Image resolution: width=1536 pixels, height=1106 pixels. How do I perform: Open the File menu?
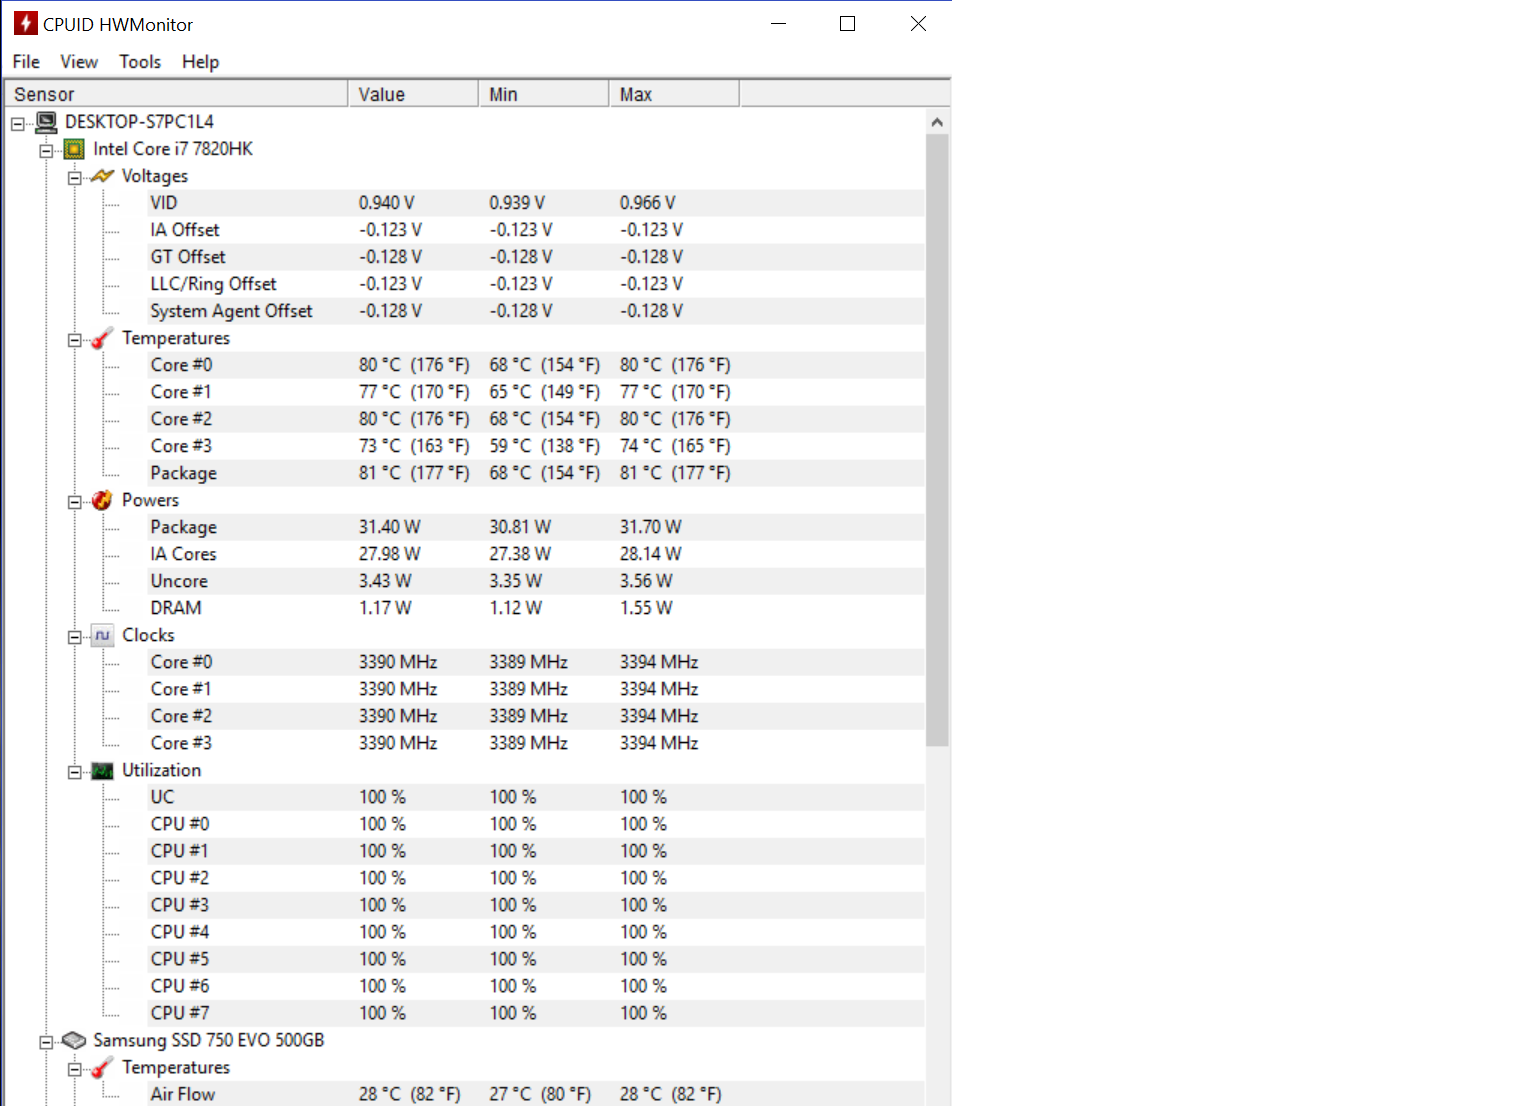coord(26,62)
